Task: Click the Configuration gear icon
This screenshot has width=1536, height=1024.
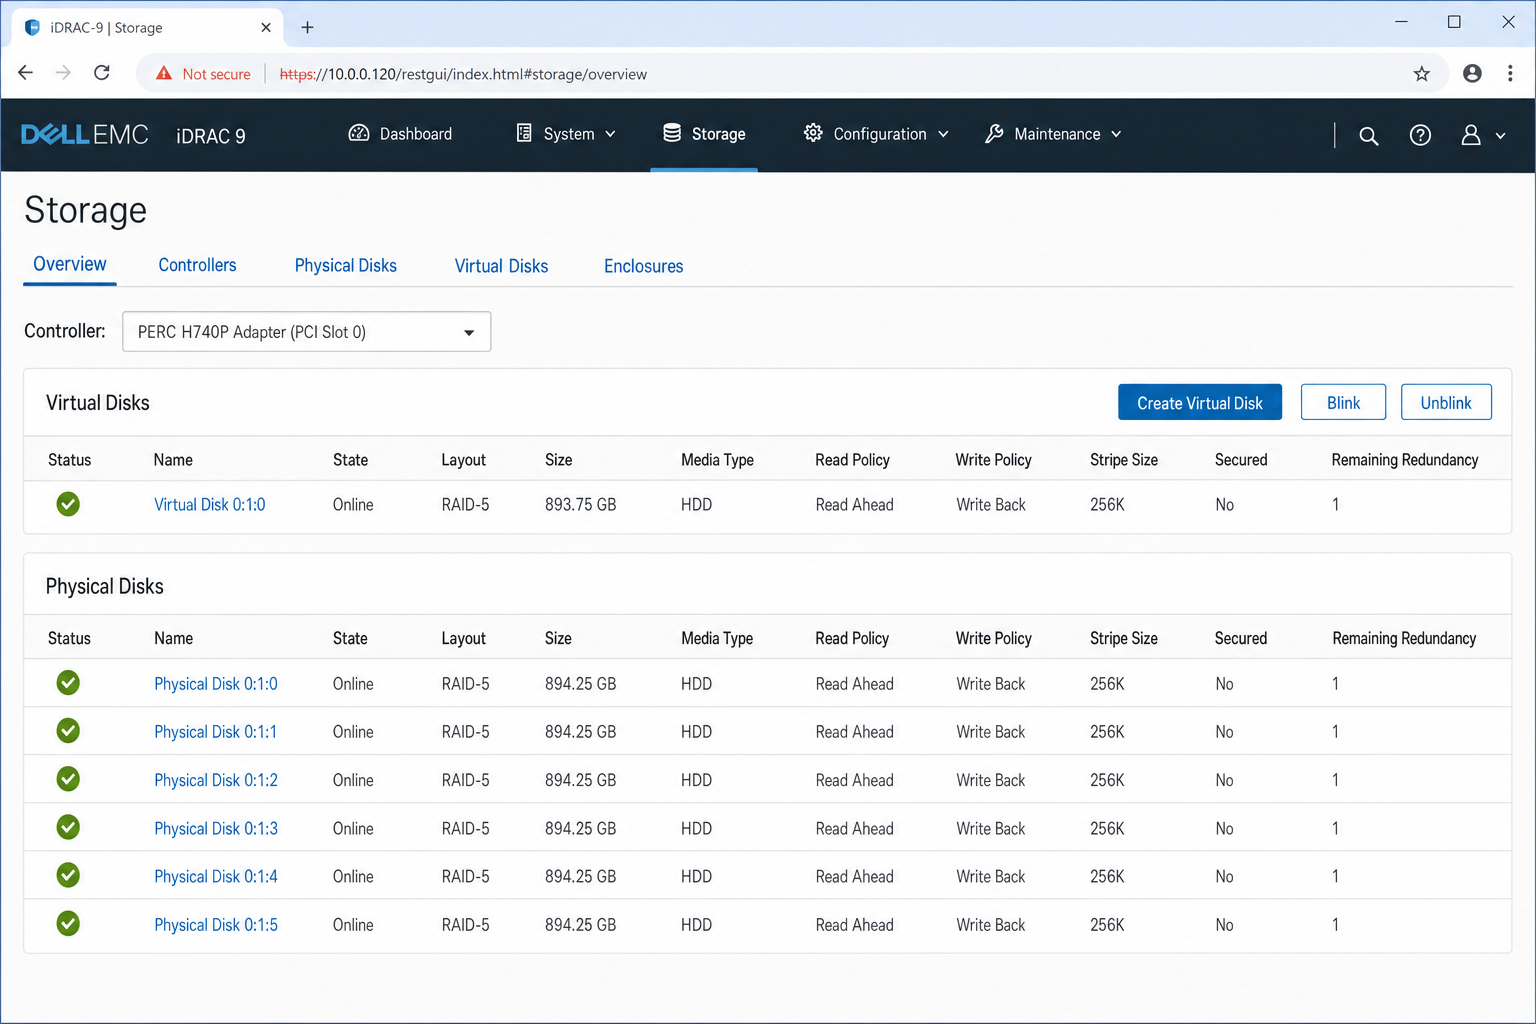Action: tap(813, 133)
